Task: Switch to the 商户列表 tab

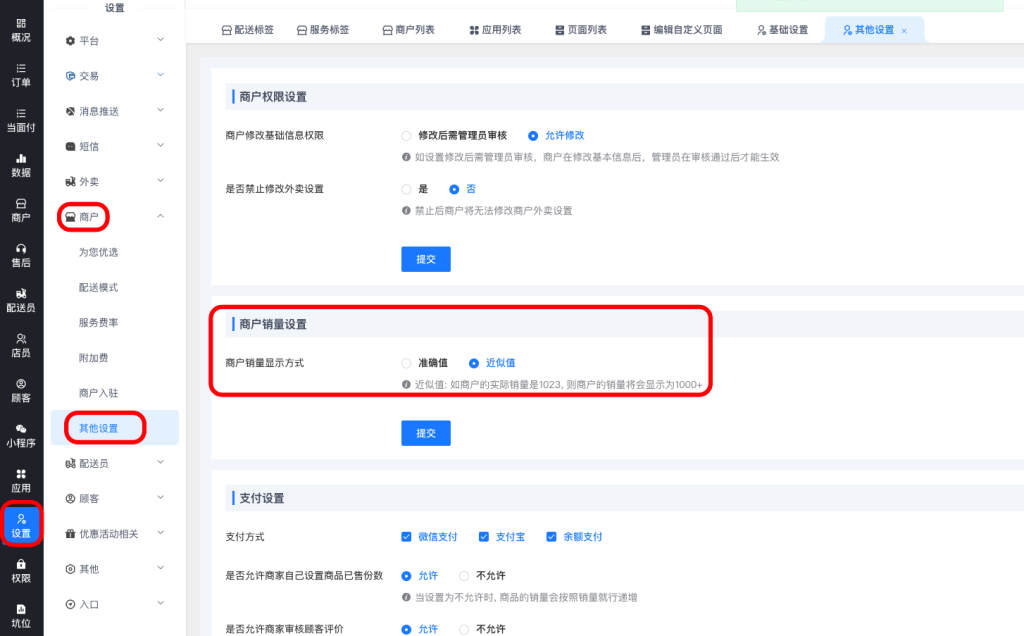Action: pos(408,30)
